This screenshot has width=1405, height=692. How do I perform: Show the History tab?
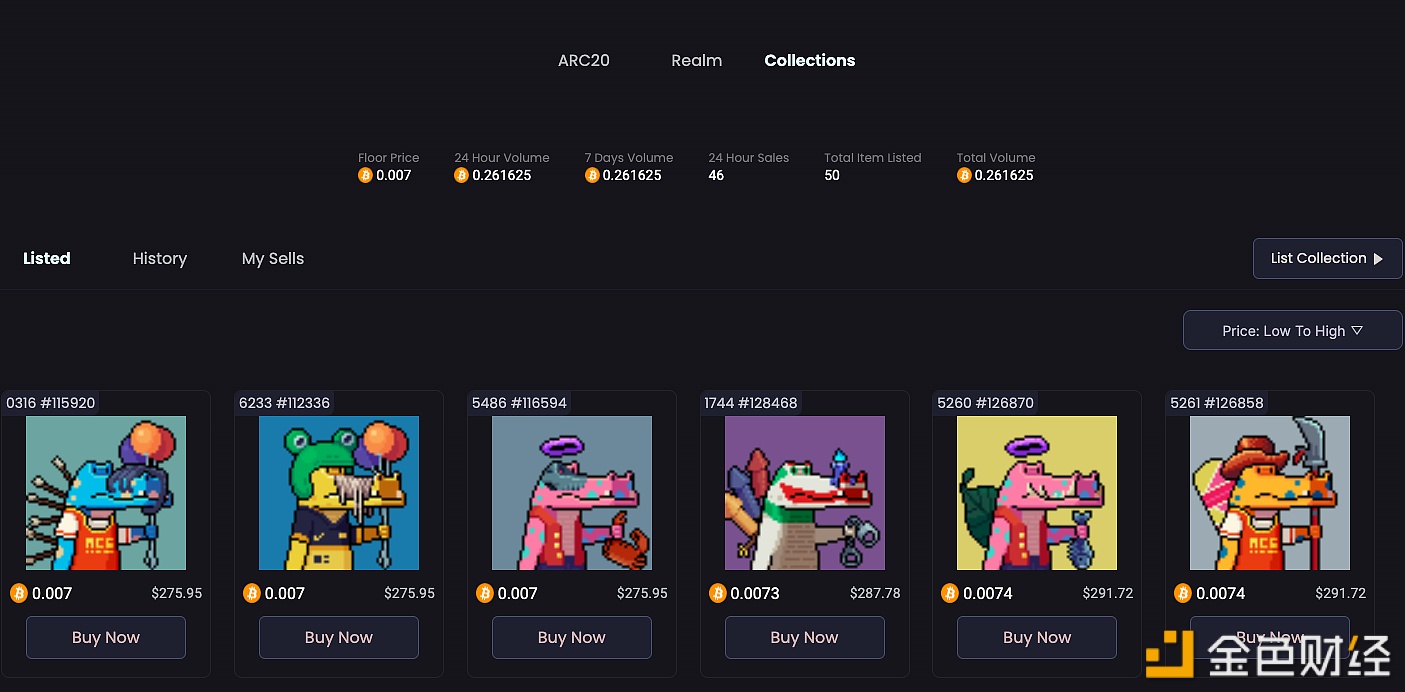[160, 258]
